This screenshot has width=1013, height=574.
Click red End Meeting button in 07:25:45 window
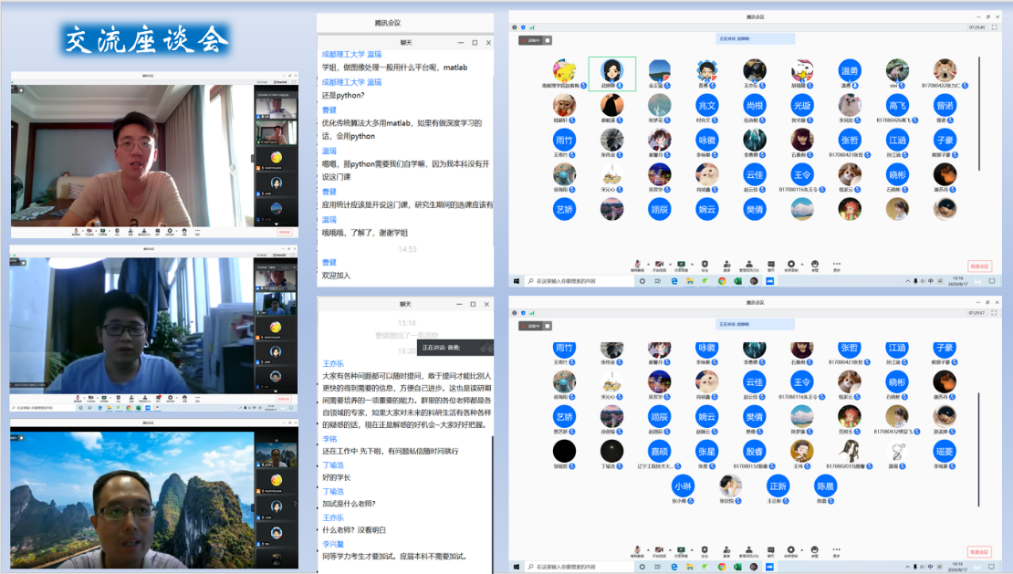[x=979, y=266]
